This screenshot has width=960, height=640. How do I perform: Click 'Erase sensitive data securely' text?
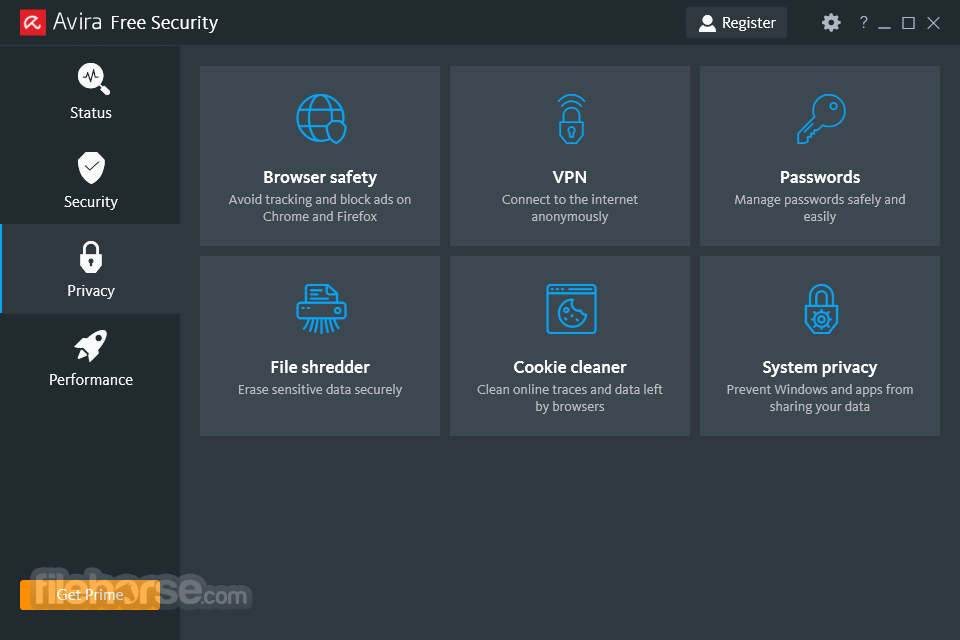point(320,390)
